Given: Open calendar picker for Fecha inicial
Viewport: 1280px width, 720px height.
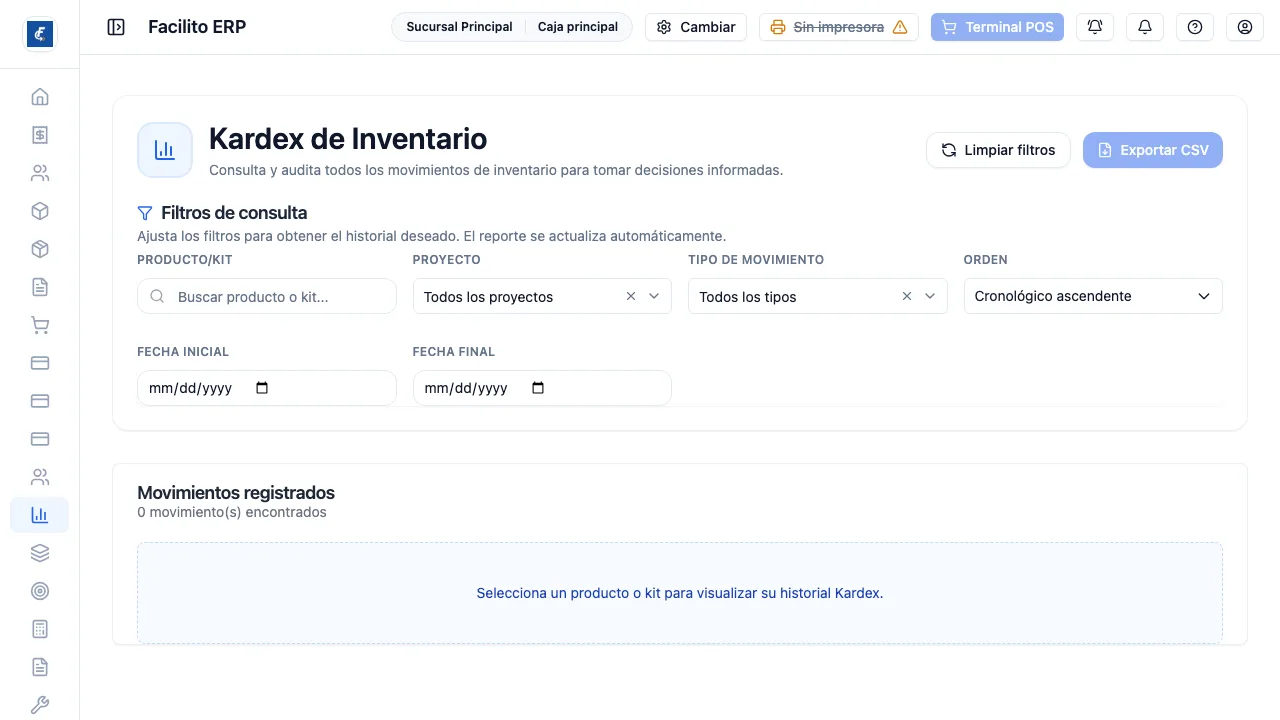Looking at the screenshot, I should (x=262, y=388).
